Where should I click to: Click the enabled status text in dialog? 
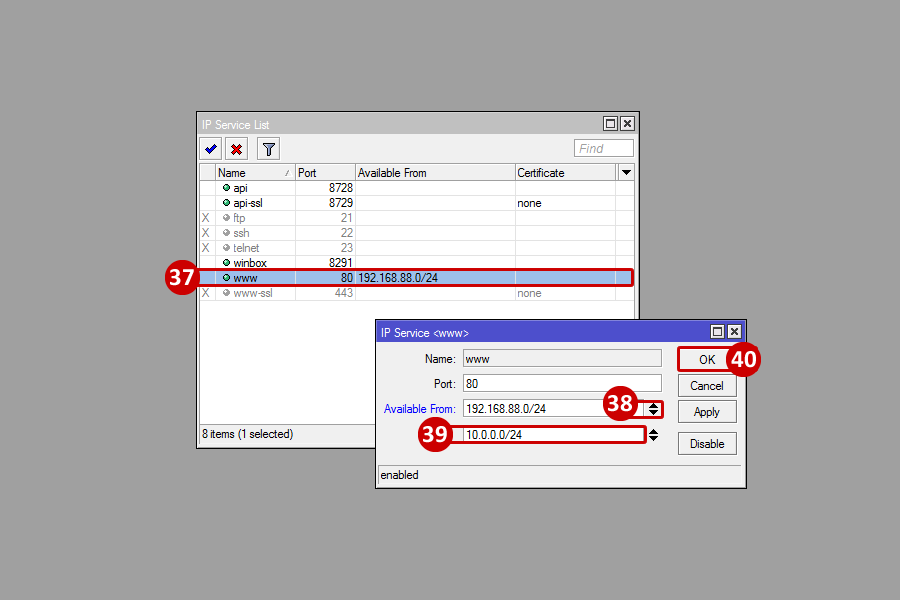(399, 475)
